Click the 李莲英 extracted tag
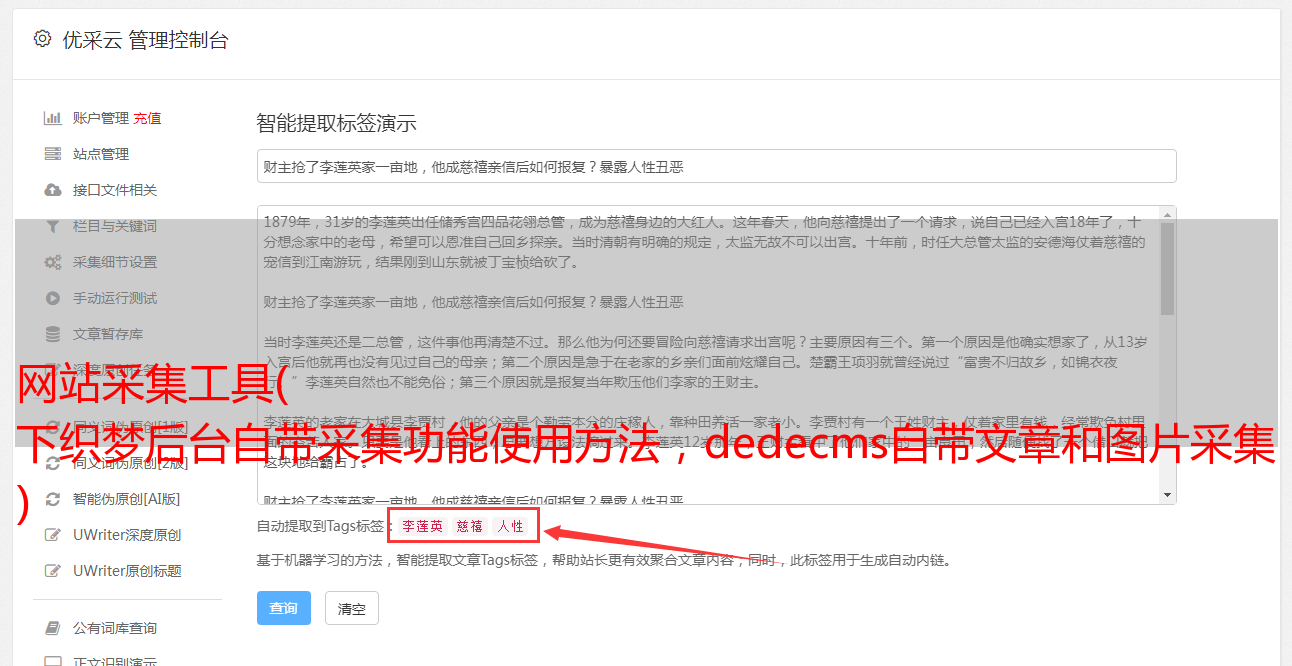This screenshot has height=666, width=1292. (x=423, y=526)
